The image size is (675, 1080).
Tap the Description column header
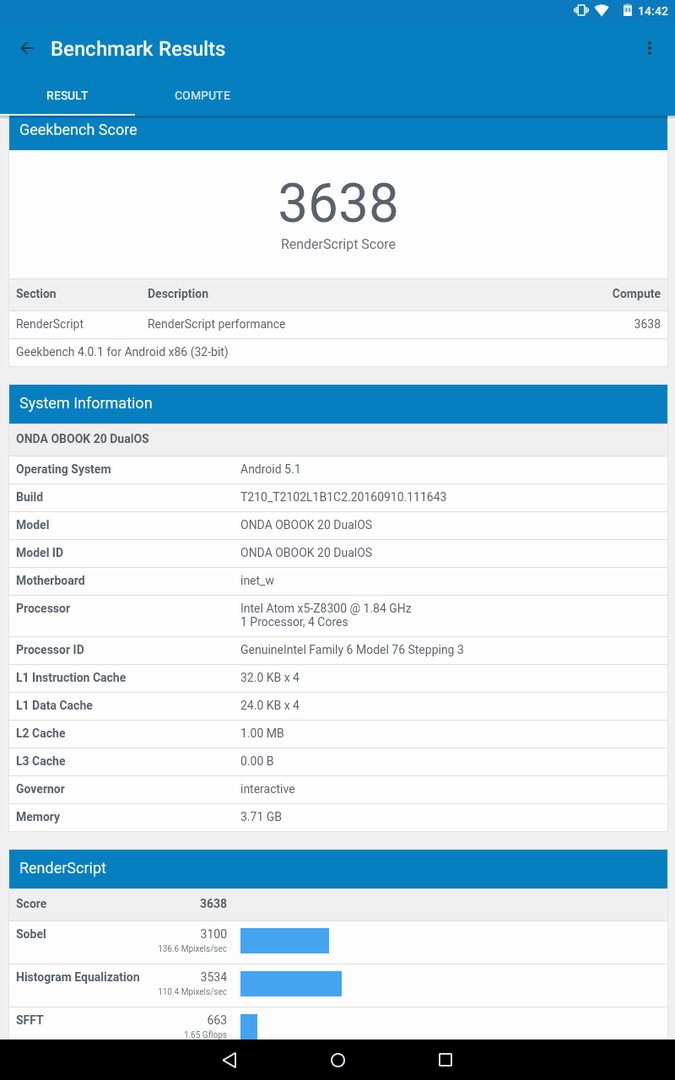point(178,293)
